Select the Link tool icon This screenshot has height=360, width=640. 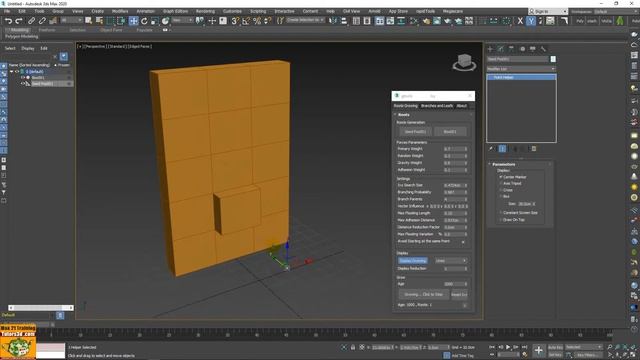[31, 21]
